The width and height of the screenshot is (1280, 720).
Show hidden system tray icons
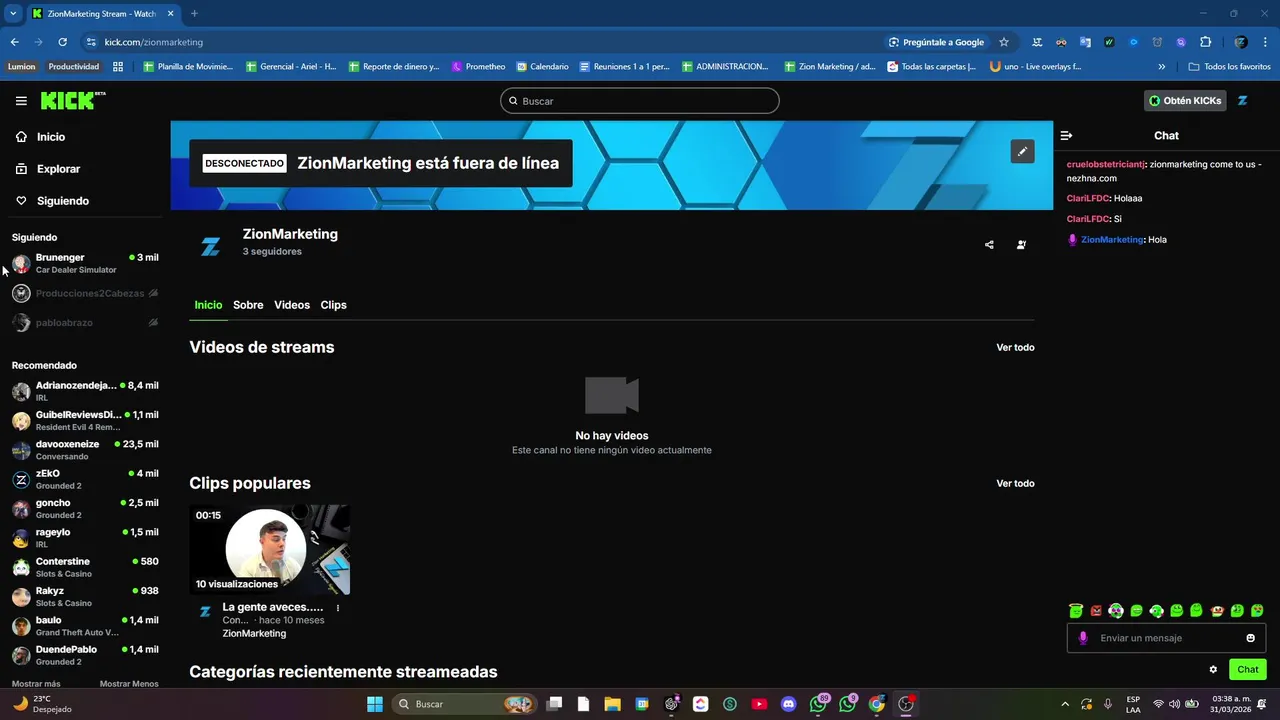pos(1064,704)
